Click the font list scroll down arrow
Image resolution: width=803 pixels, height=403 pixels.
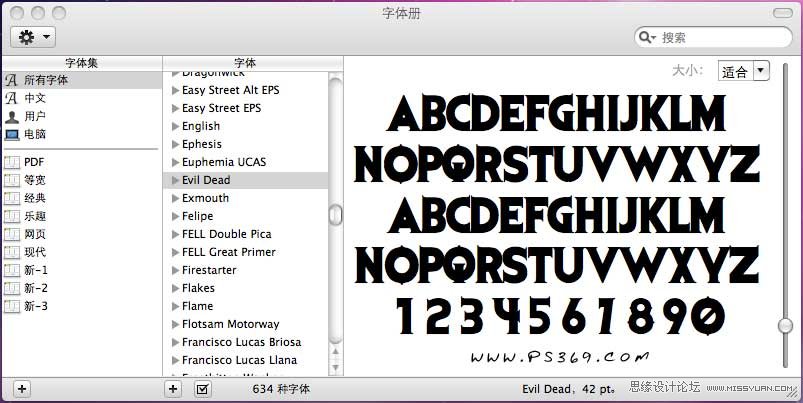[335, 367]
